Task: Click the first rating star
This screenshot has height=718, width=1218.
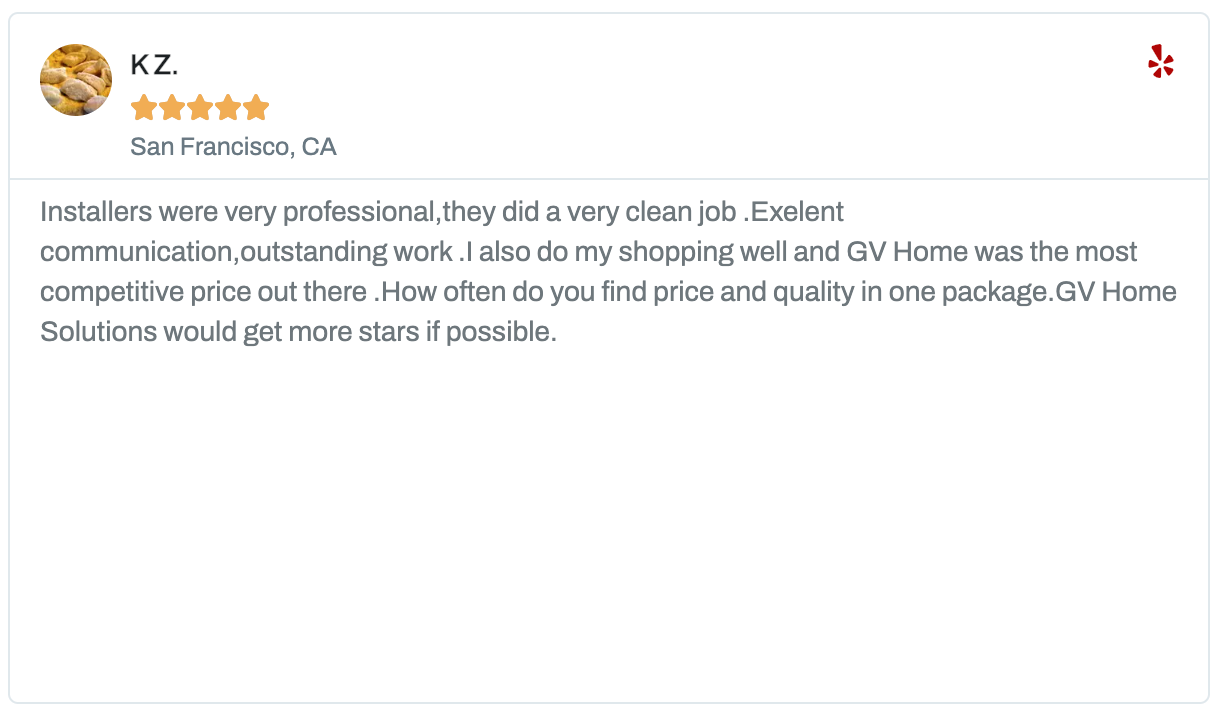Action: click(x=144, y=107)
